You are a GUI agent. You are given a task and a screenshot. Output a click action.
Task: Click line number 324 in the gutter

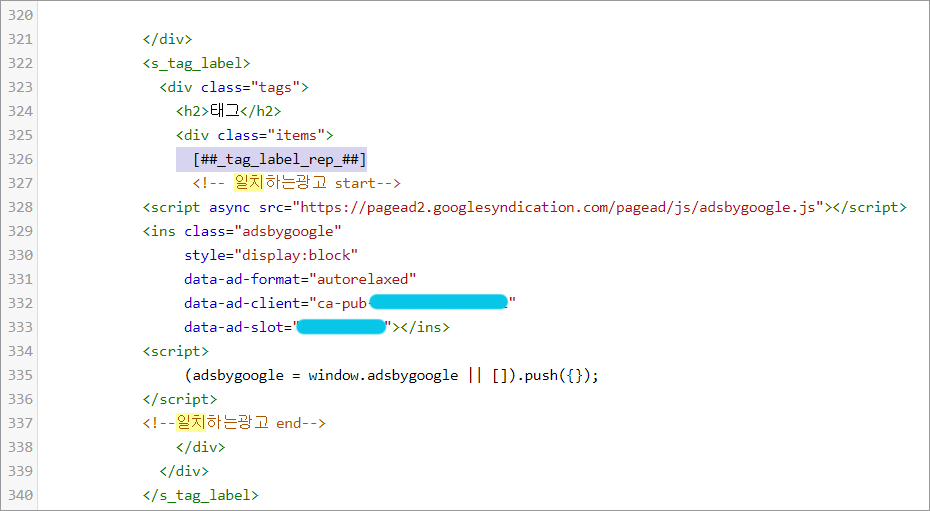click(21, 111)
